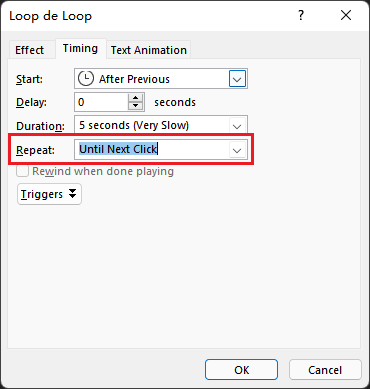Viewport: 370px width, 389px height.
Task: Click the clock icon beside After Previous
Action: point(86,79)
